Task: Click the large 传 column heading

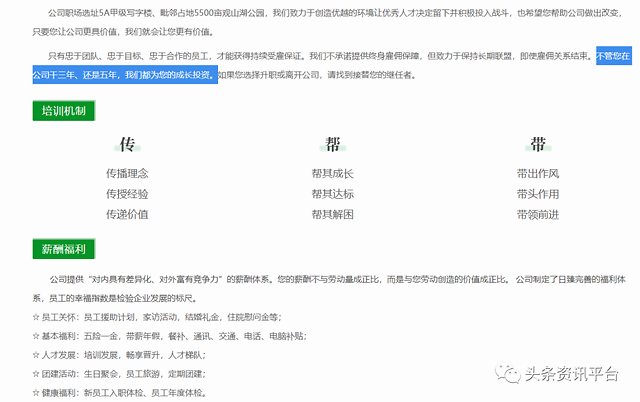Action: tap(127, 146)
